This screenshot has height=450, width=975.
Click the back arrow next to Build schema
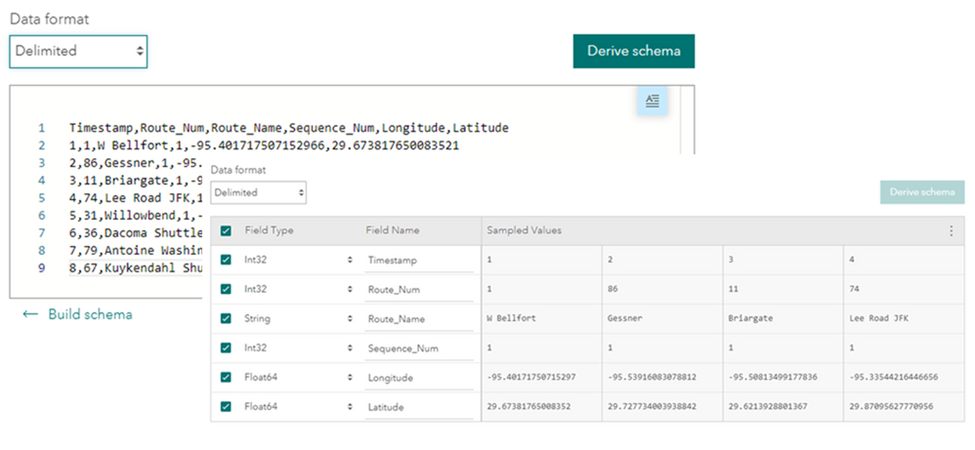point(31,314)
